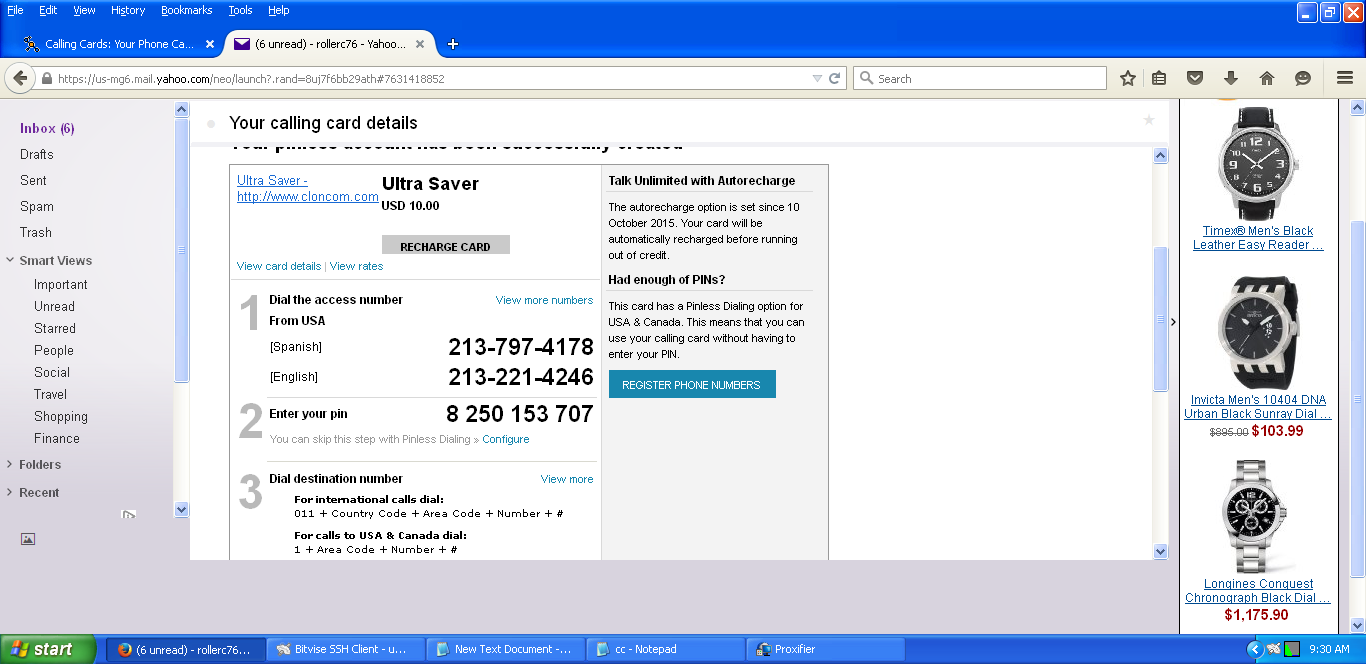
Task: Open the Trash folder
Action: (x=36, y=232)
